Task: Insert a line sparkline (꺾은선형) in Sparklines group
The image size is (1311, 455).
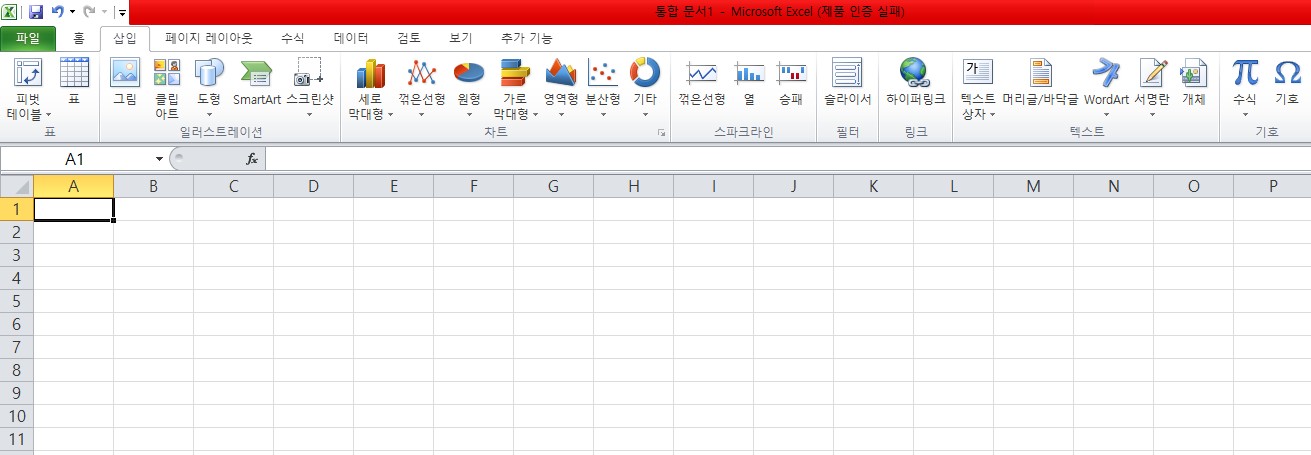Action: pos(702,82)
